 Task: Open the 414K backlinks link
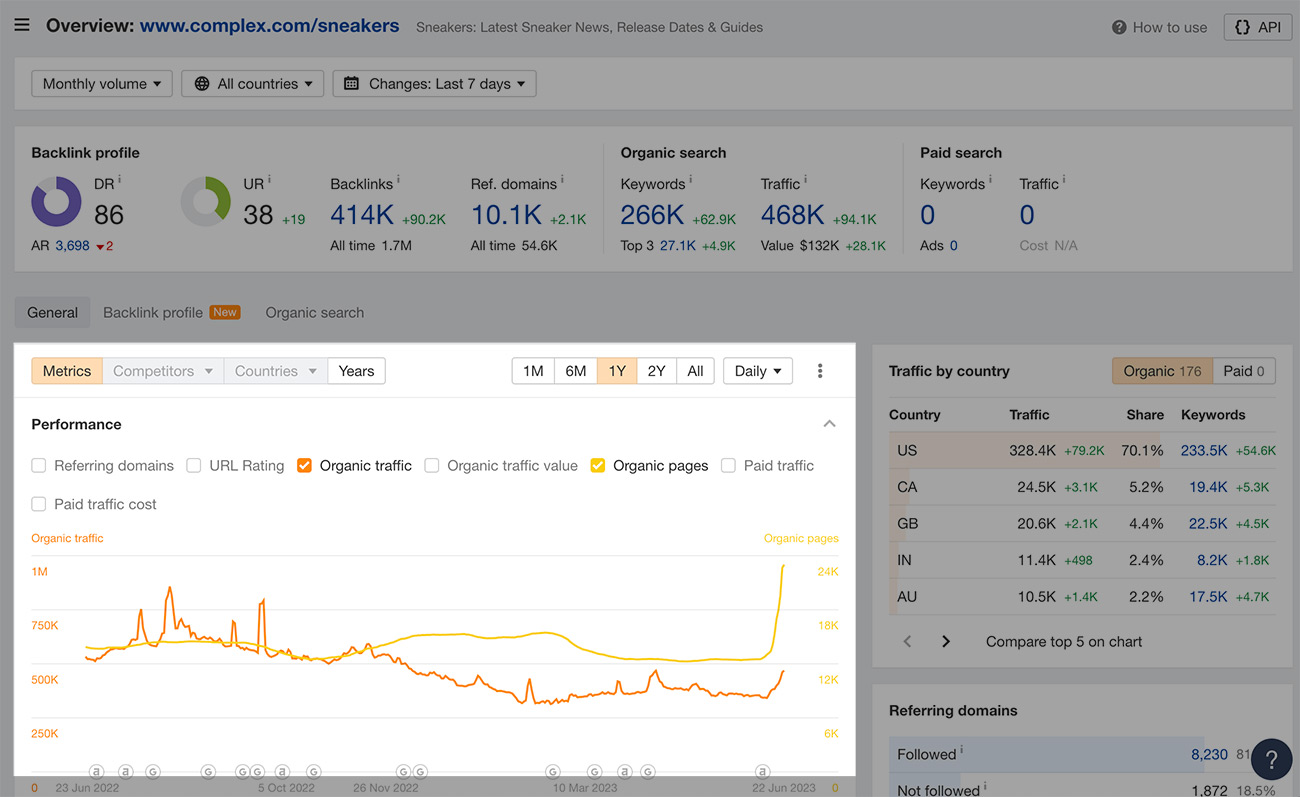pos(362,215)
